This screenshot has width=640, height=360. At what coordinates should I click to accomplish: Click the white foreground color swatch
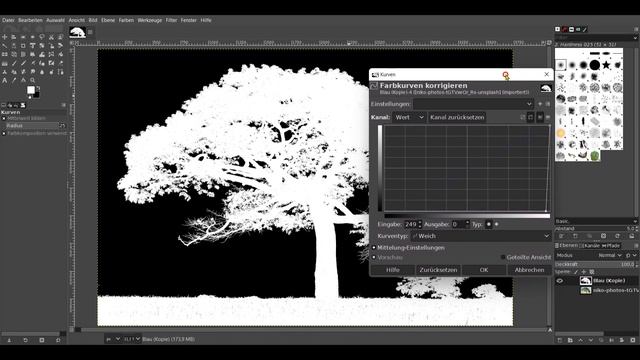pos(31,90)
